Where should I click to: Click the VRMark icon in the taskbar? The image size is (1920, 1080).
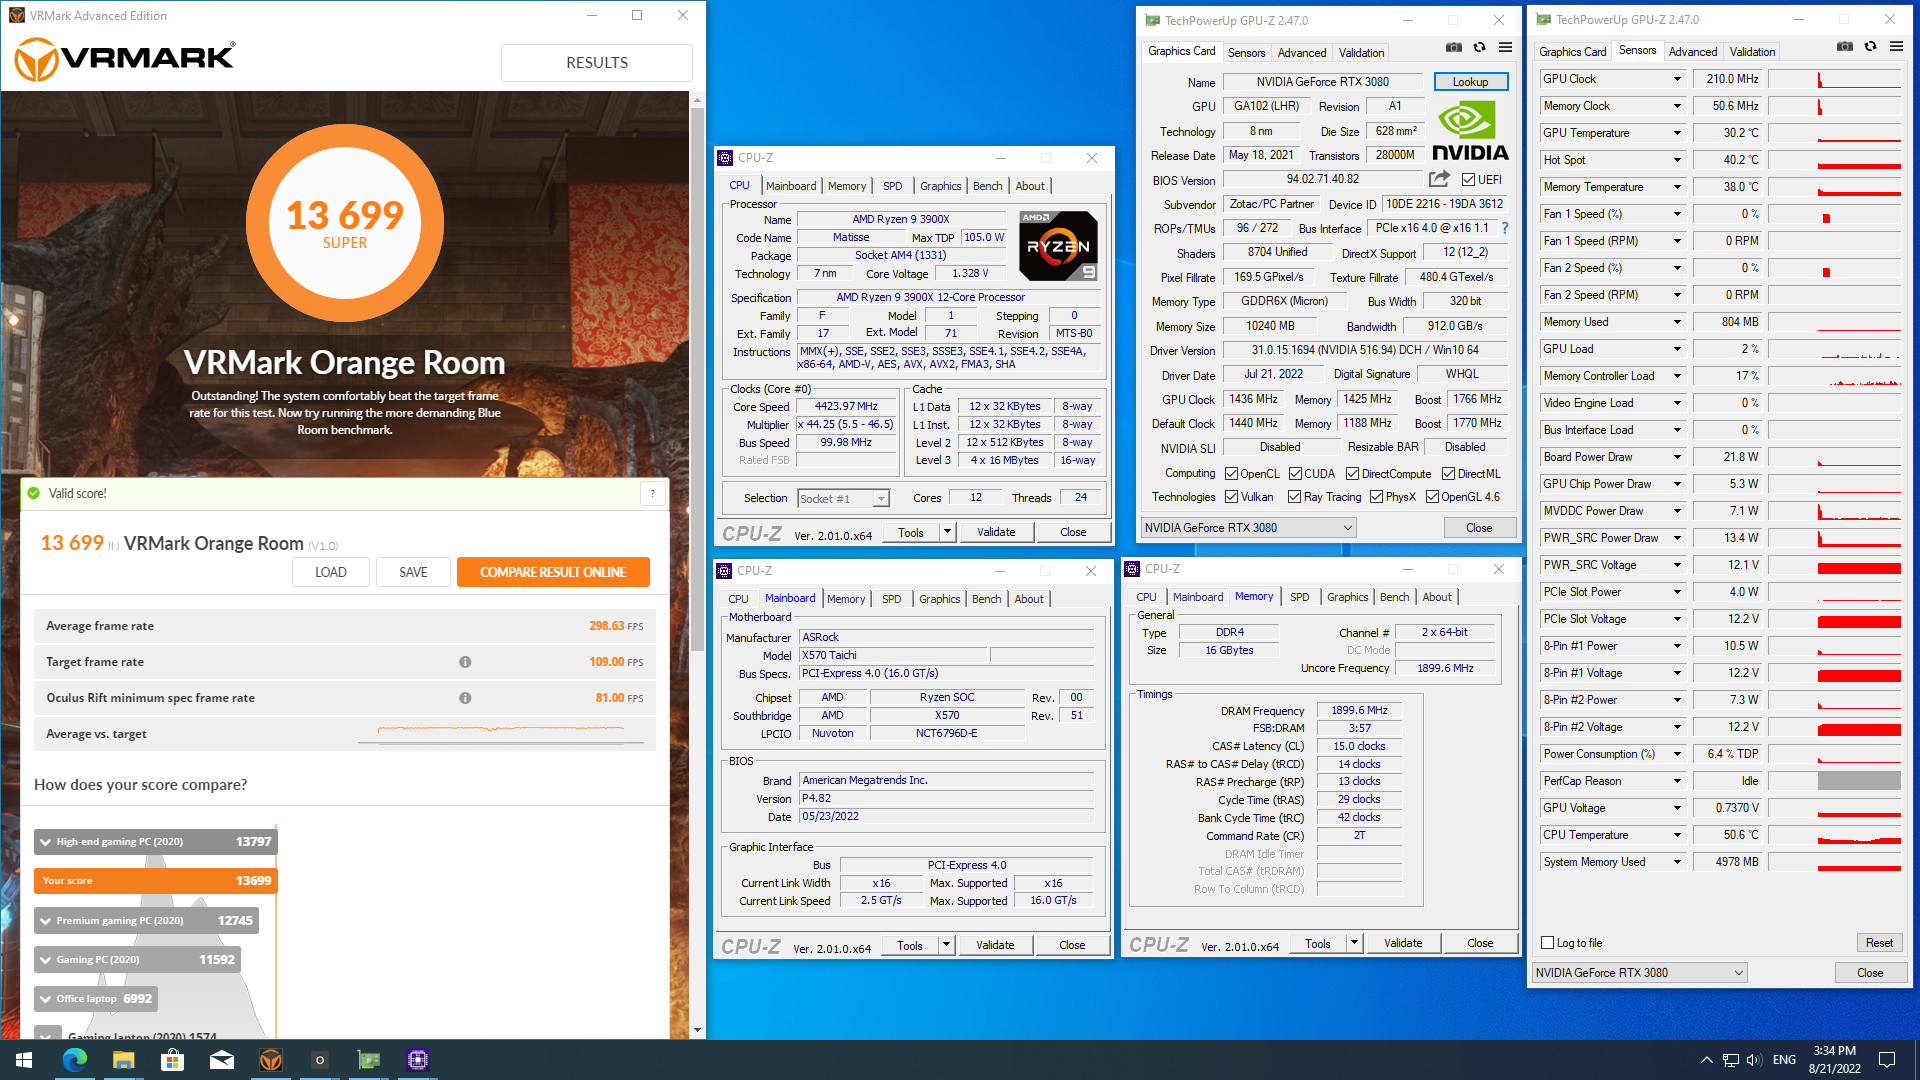[270, 1060]
